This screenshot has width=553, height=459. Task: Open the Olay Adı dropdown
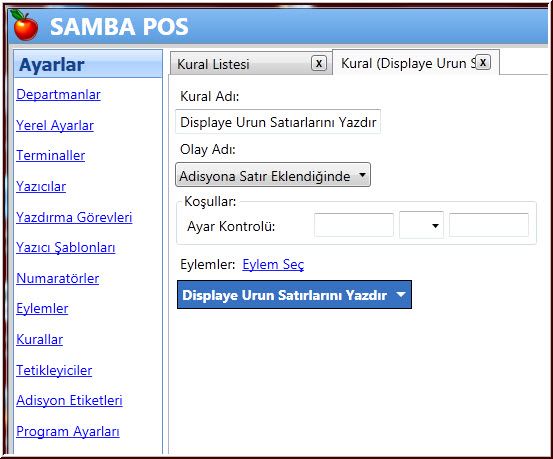click(273, 175)
